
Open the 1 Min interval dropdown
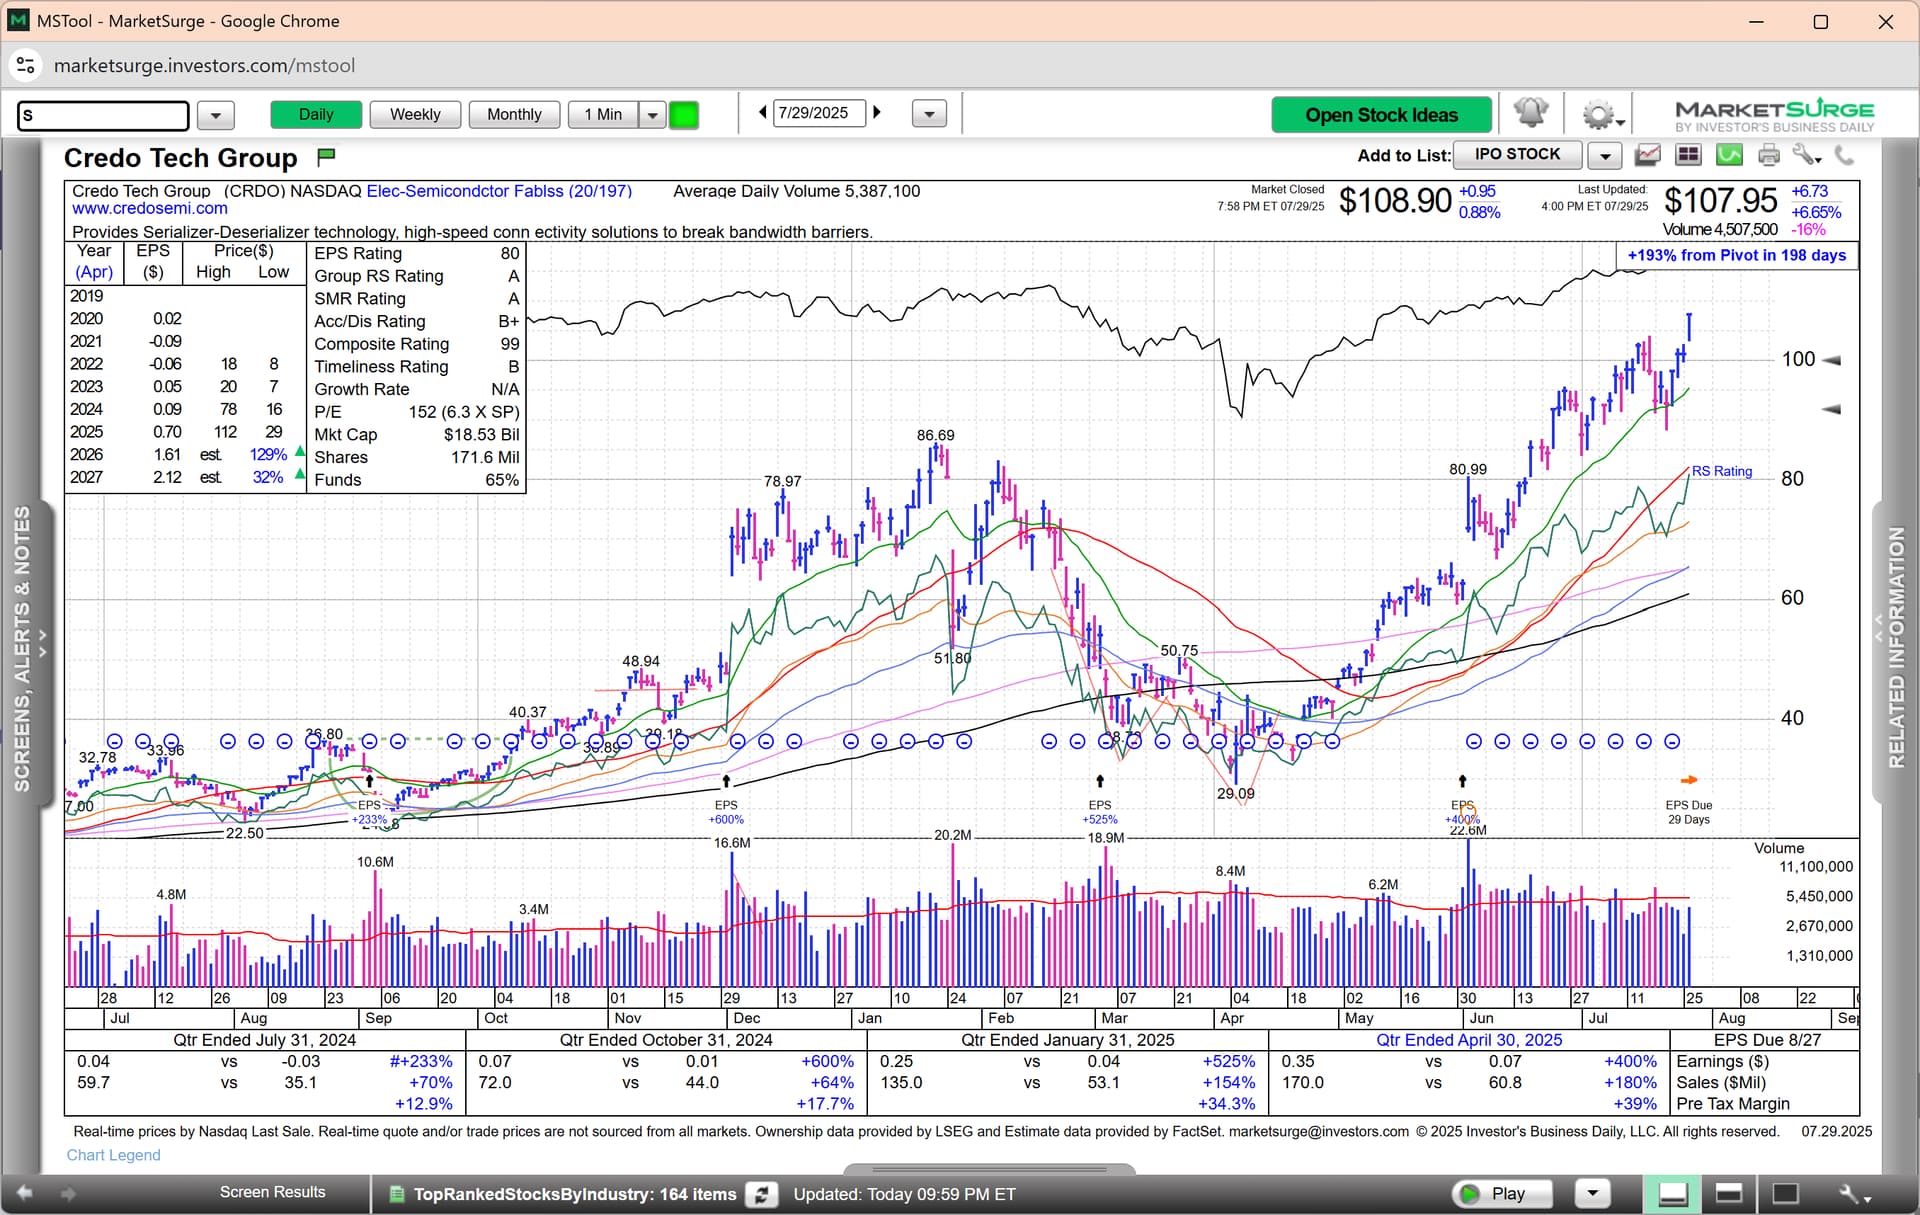[x=652, y=115]
